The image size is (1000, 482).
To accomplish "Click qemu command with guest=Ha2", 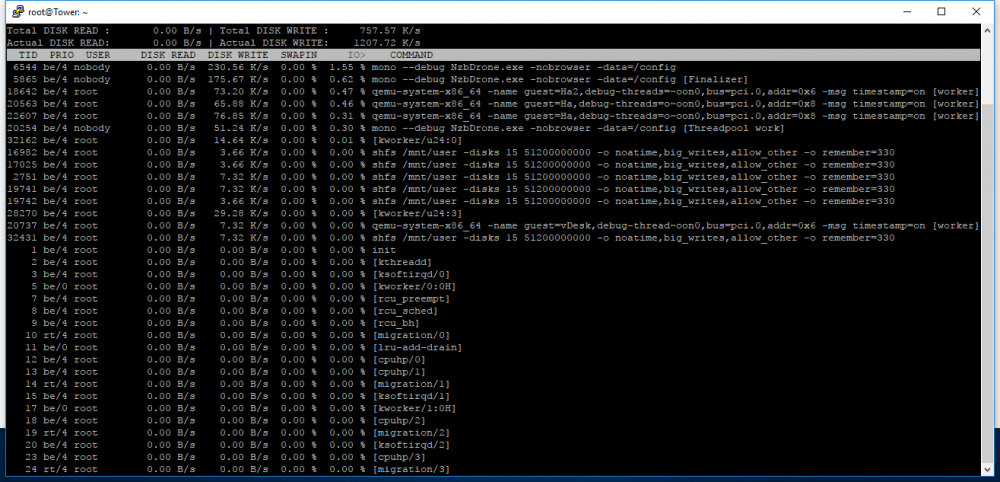I will [675, 92].
